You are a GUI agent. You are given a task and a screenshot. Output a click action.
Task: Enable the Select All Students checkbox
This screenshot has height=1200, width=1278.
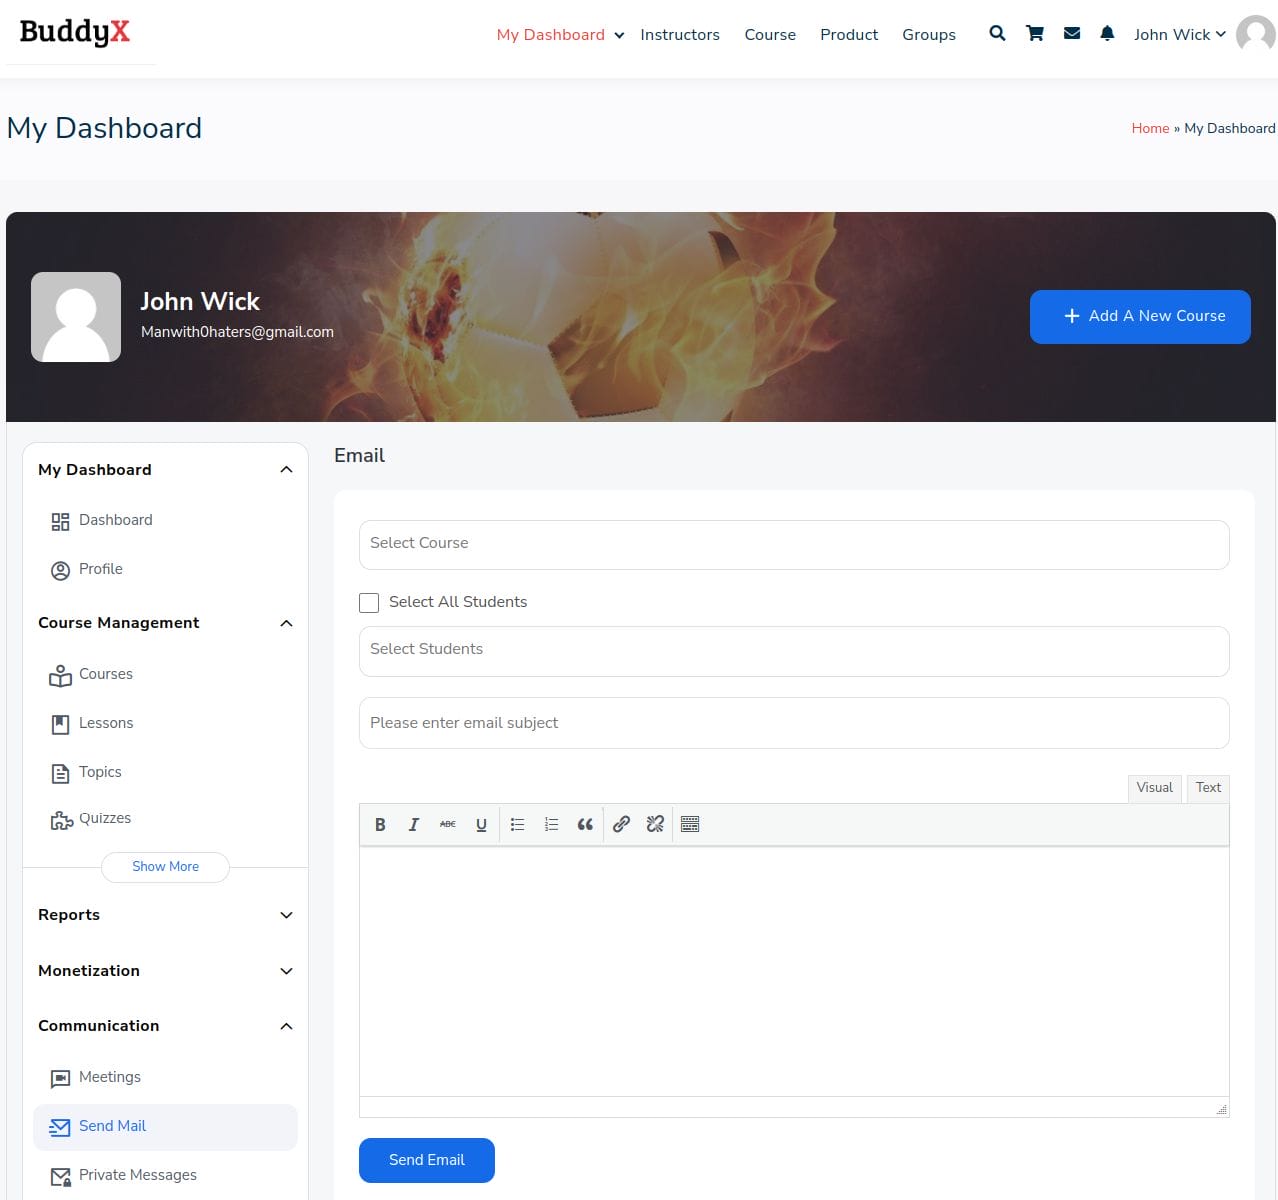tap(369, 602)
